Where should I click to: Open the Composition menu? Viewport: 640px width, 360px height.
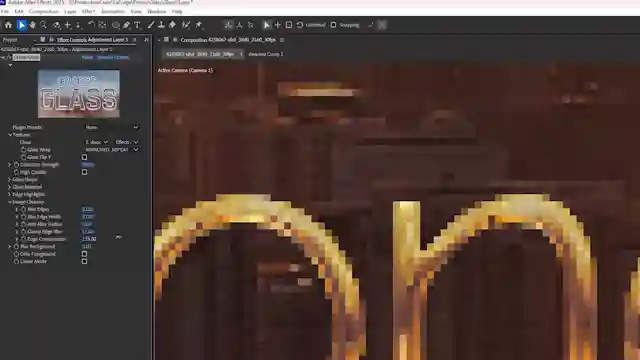pos(44,12)
